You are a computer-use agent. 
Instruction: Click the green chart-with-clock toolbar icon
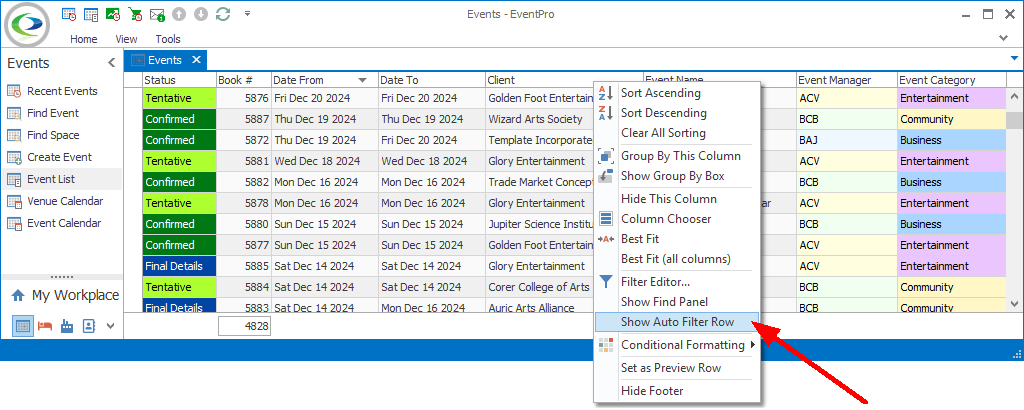(112, 14)
